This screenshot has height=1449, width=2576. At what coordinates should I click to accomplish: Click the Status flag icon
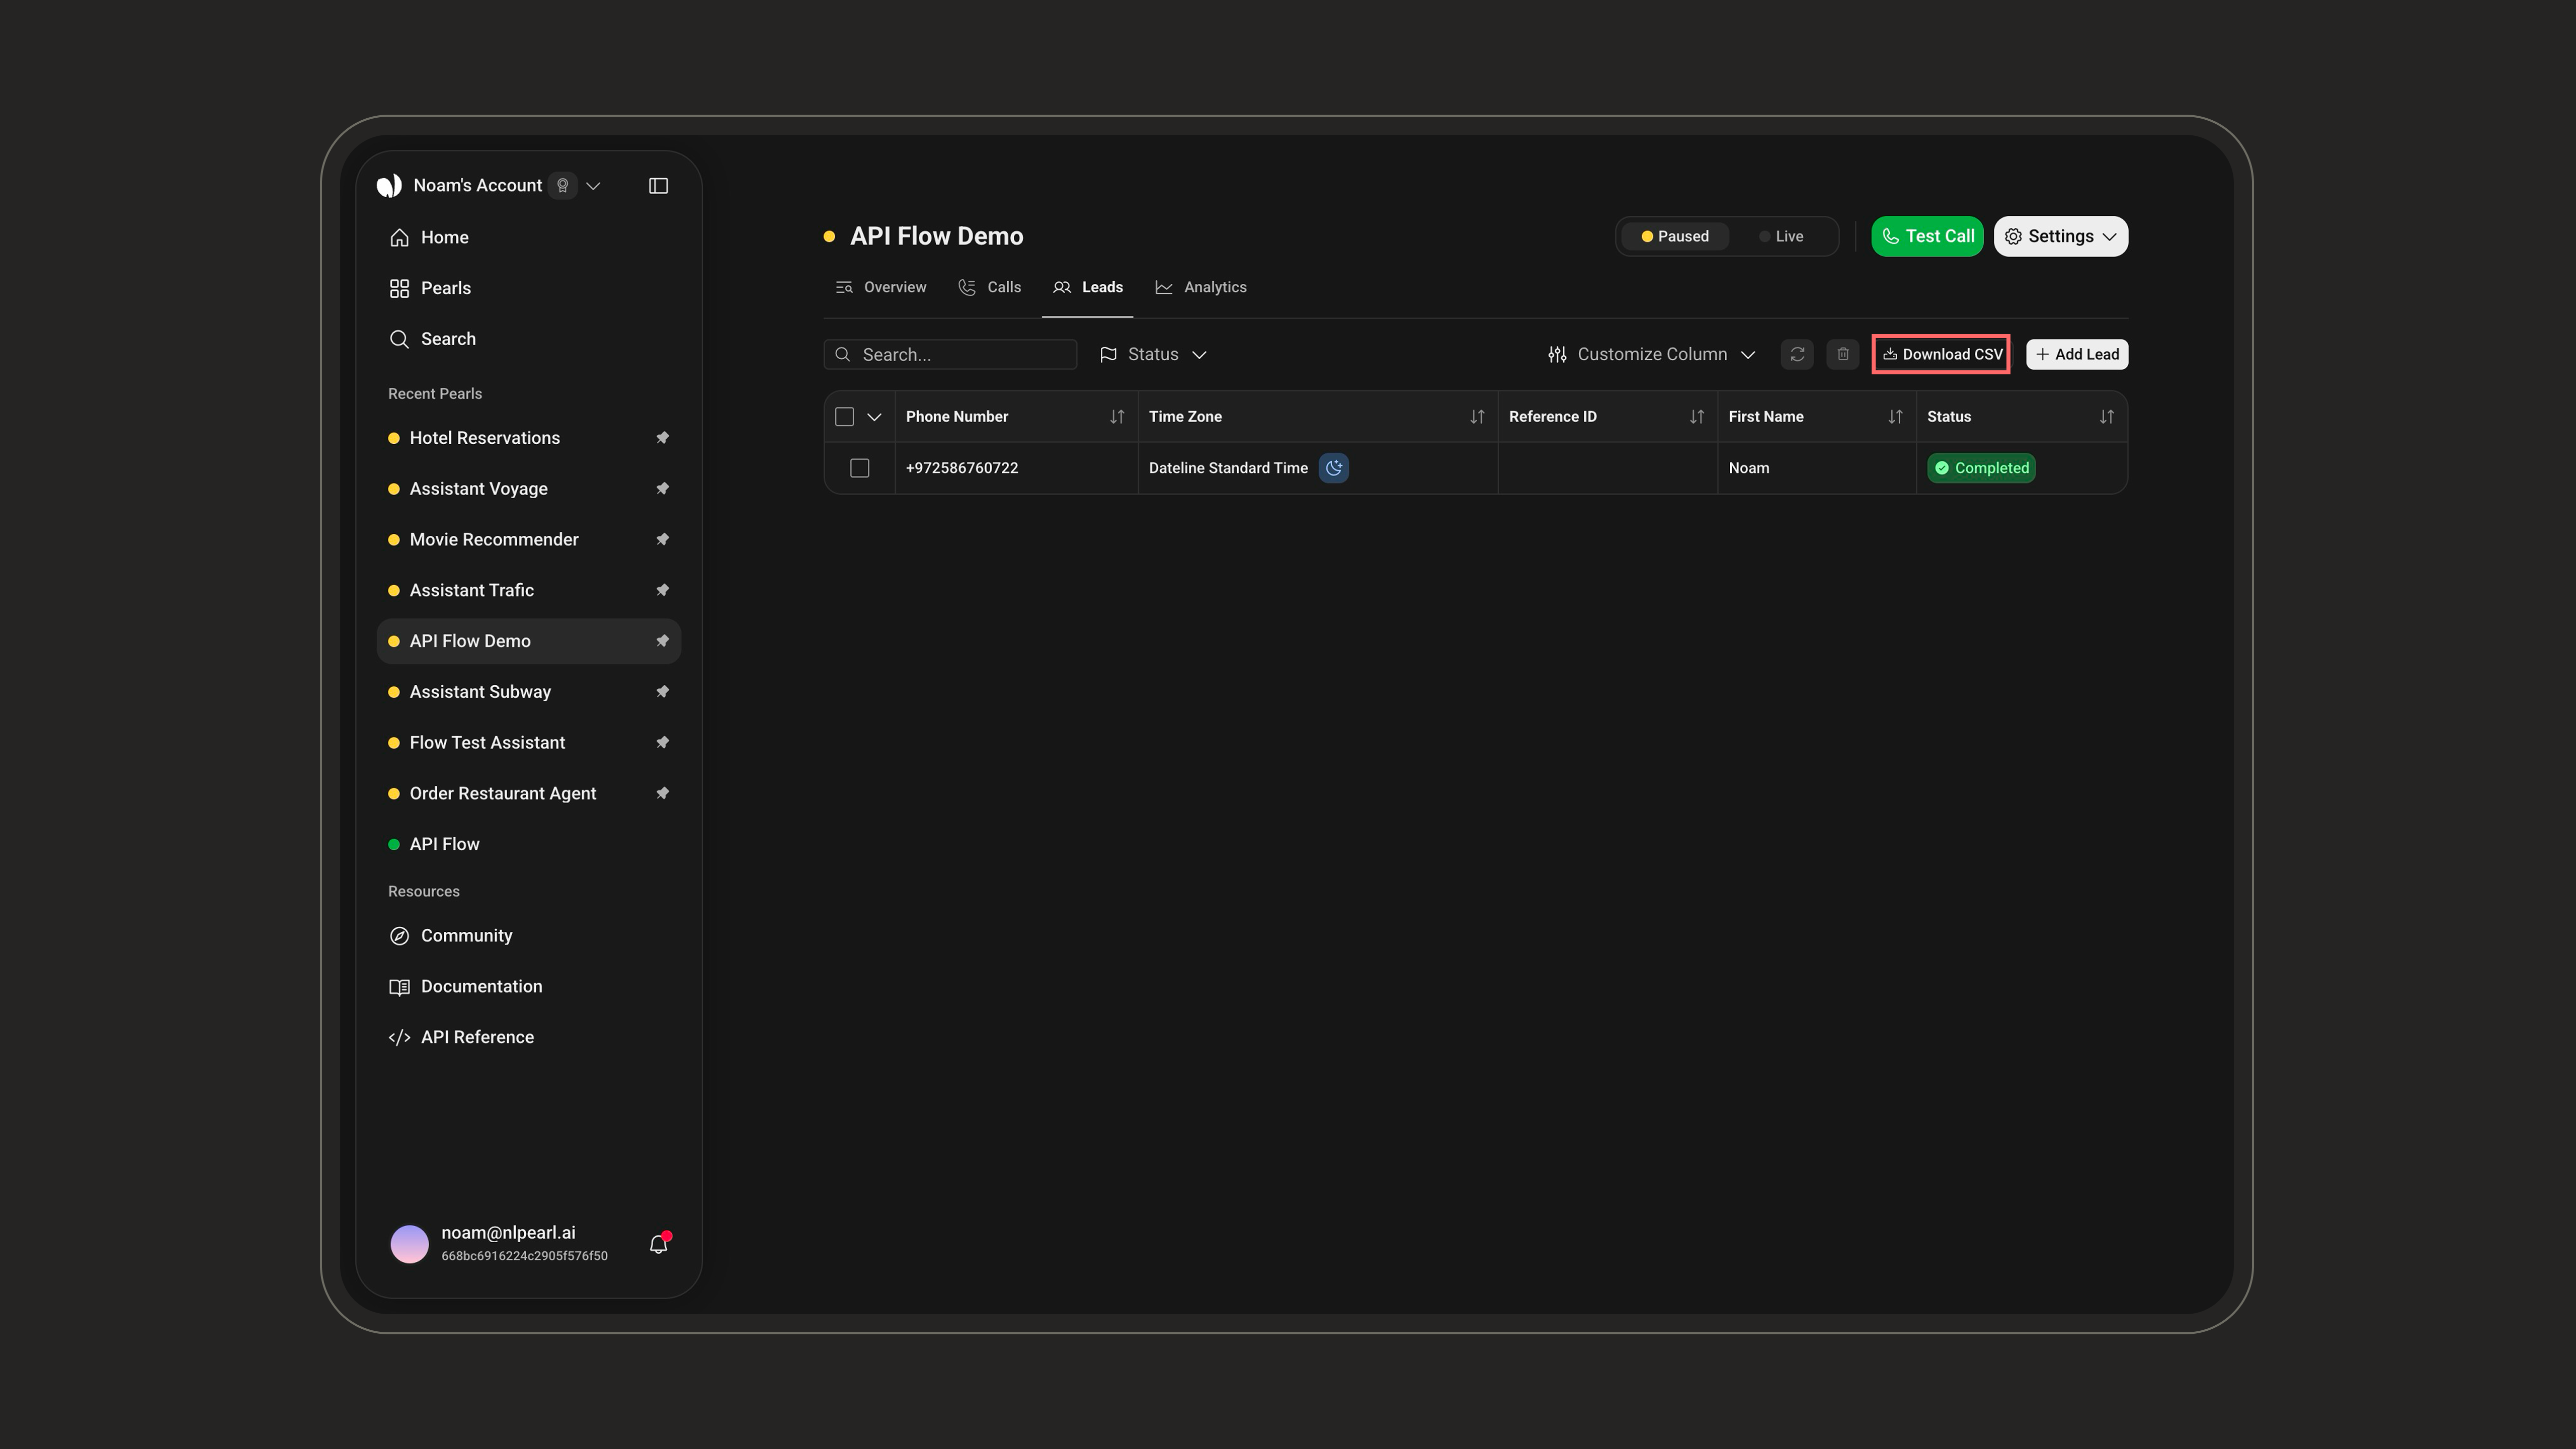click(x=1108, y=354)
